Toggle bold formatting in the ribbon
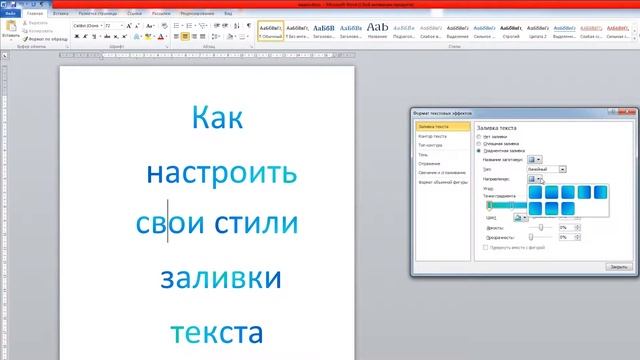The width and height of the screenshot is (640, 360). click(x=76, y=37)
